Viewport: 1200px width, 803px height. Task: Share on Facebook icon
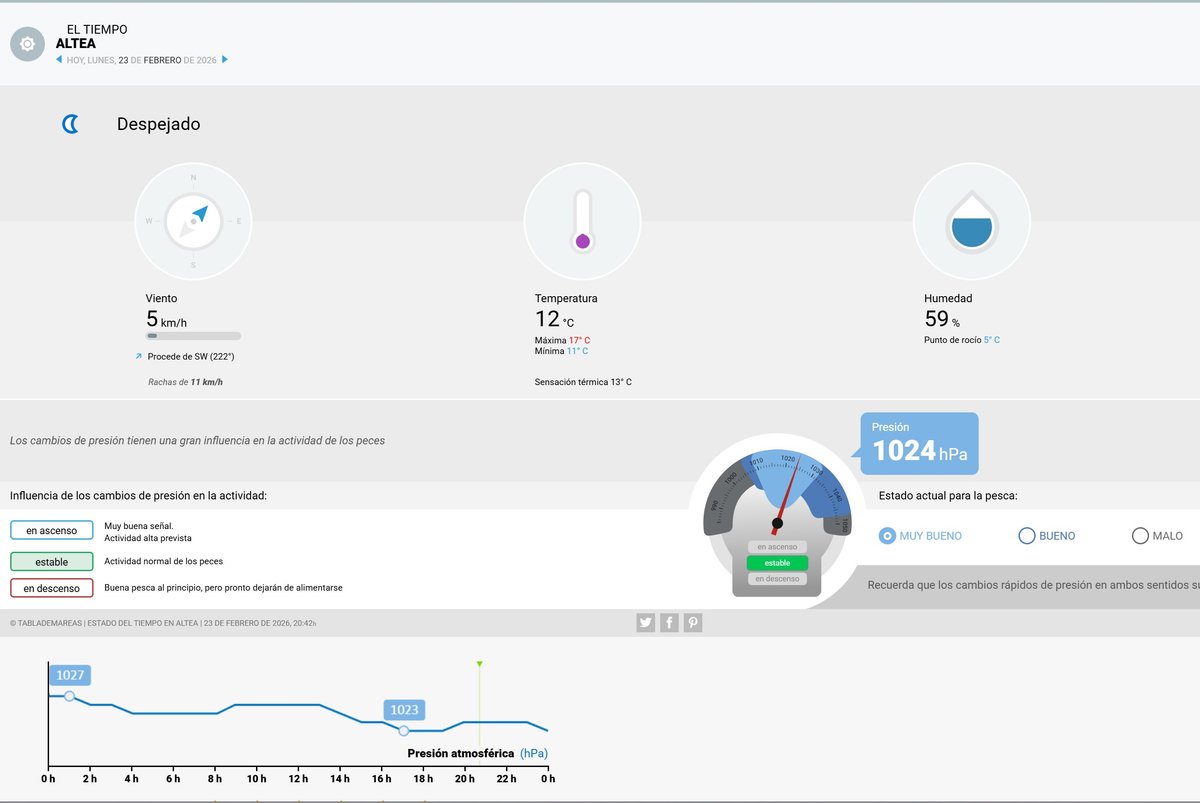pos(670,623)
